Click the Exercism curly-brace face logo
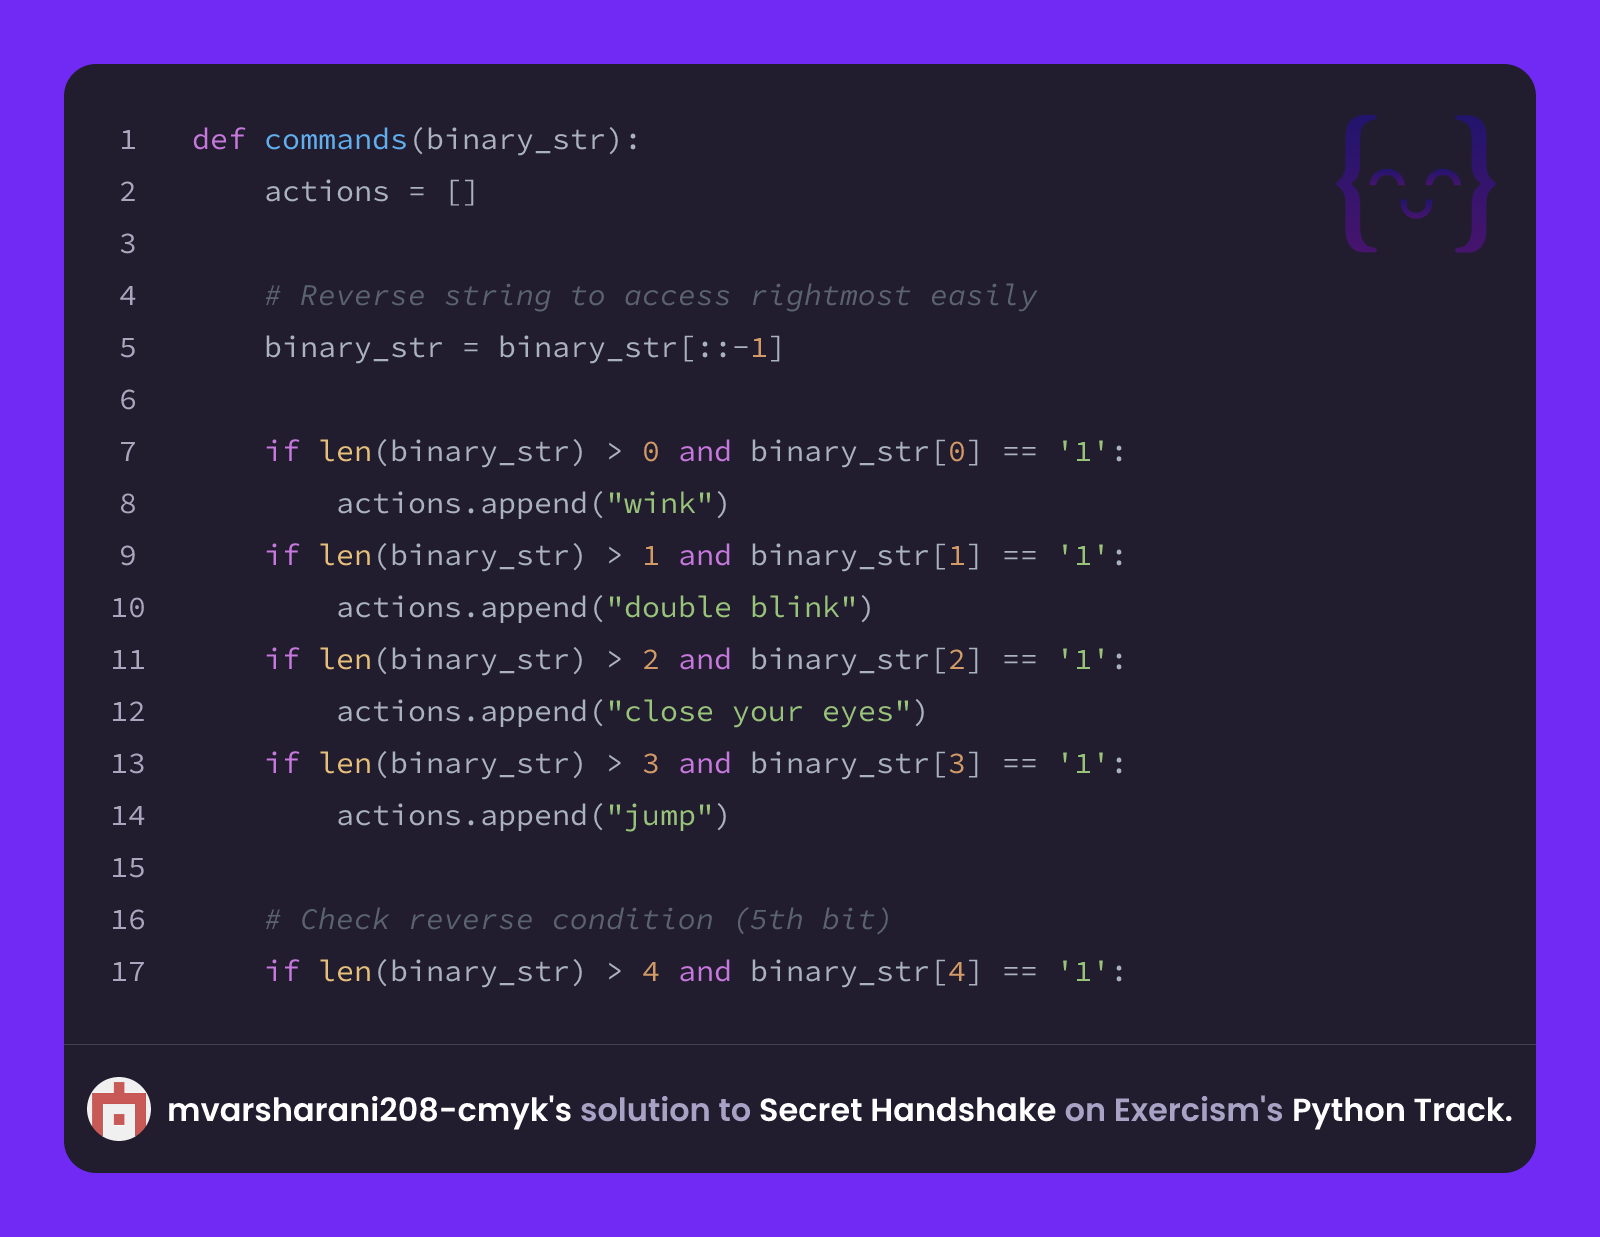The width and height of the screenshot is (1600, 1237). (1416, 184)
